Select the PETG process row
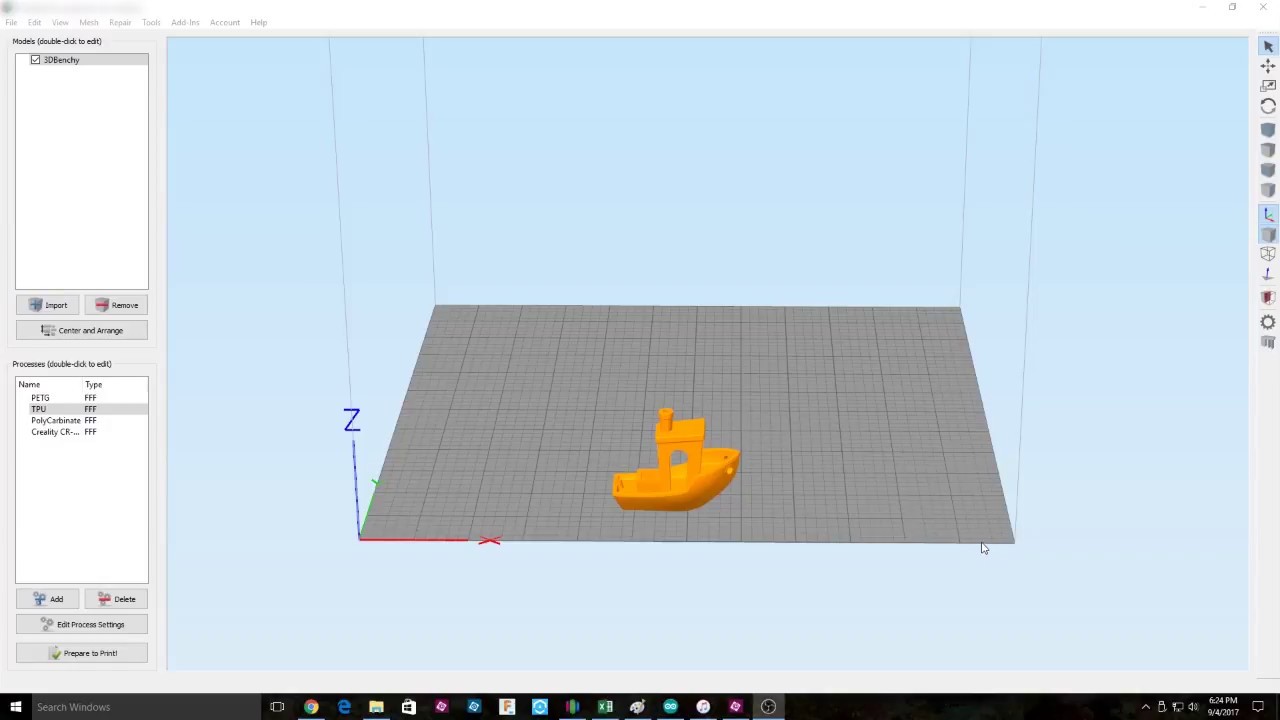Screen dimensions: 1280x720 click(82, 398)
